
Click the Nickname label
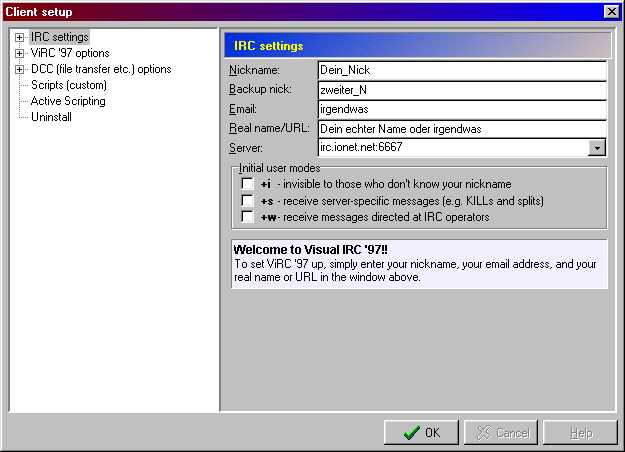[254, 70]
